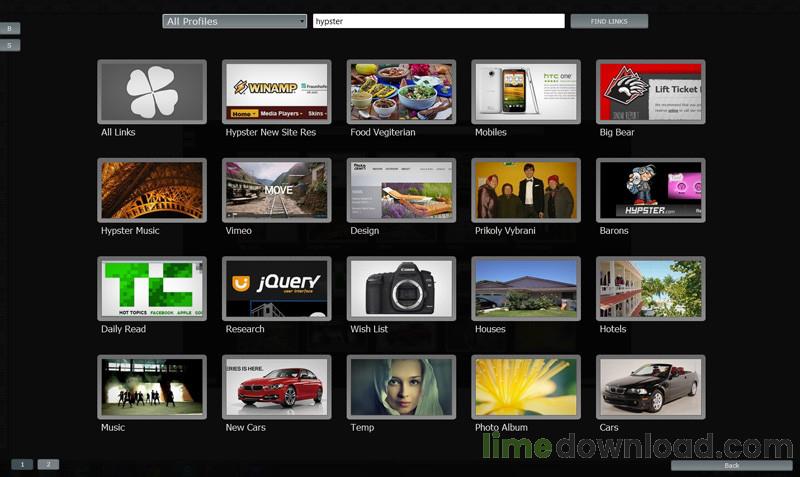The height and width of the screenshot is (477, 800).
Task: Select the Food Vegiterian link group
Action: [400, 92]
